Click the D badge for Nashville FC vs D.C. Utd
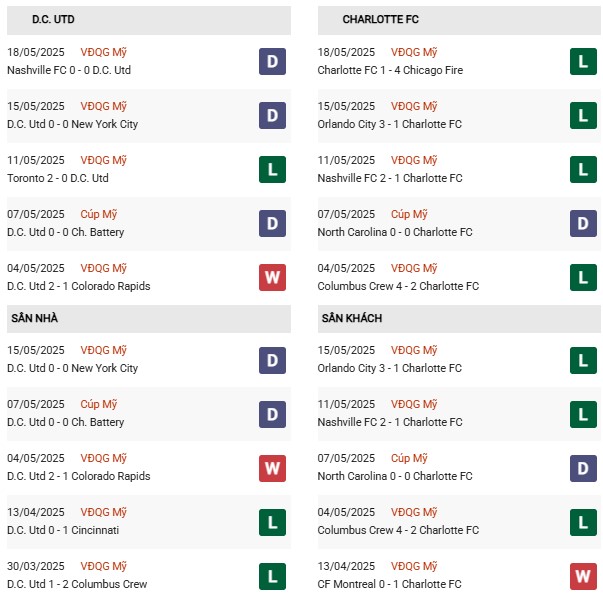 point(272,62)
